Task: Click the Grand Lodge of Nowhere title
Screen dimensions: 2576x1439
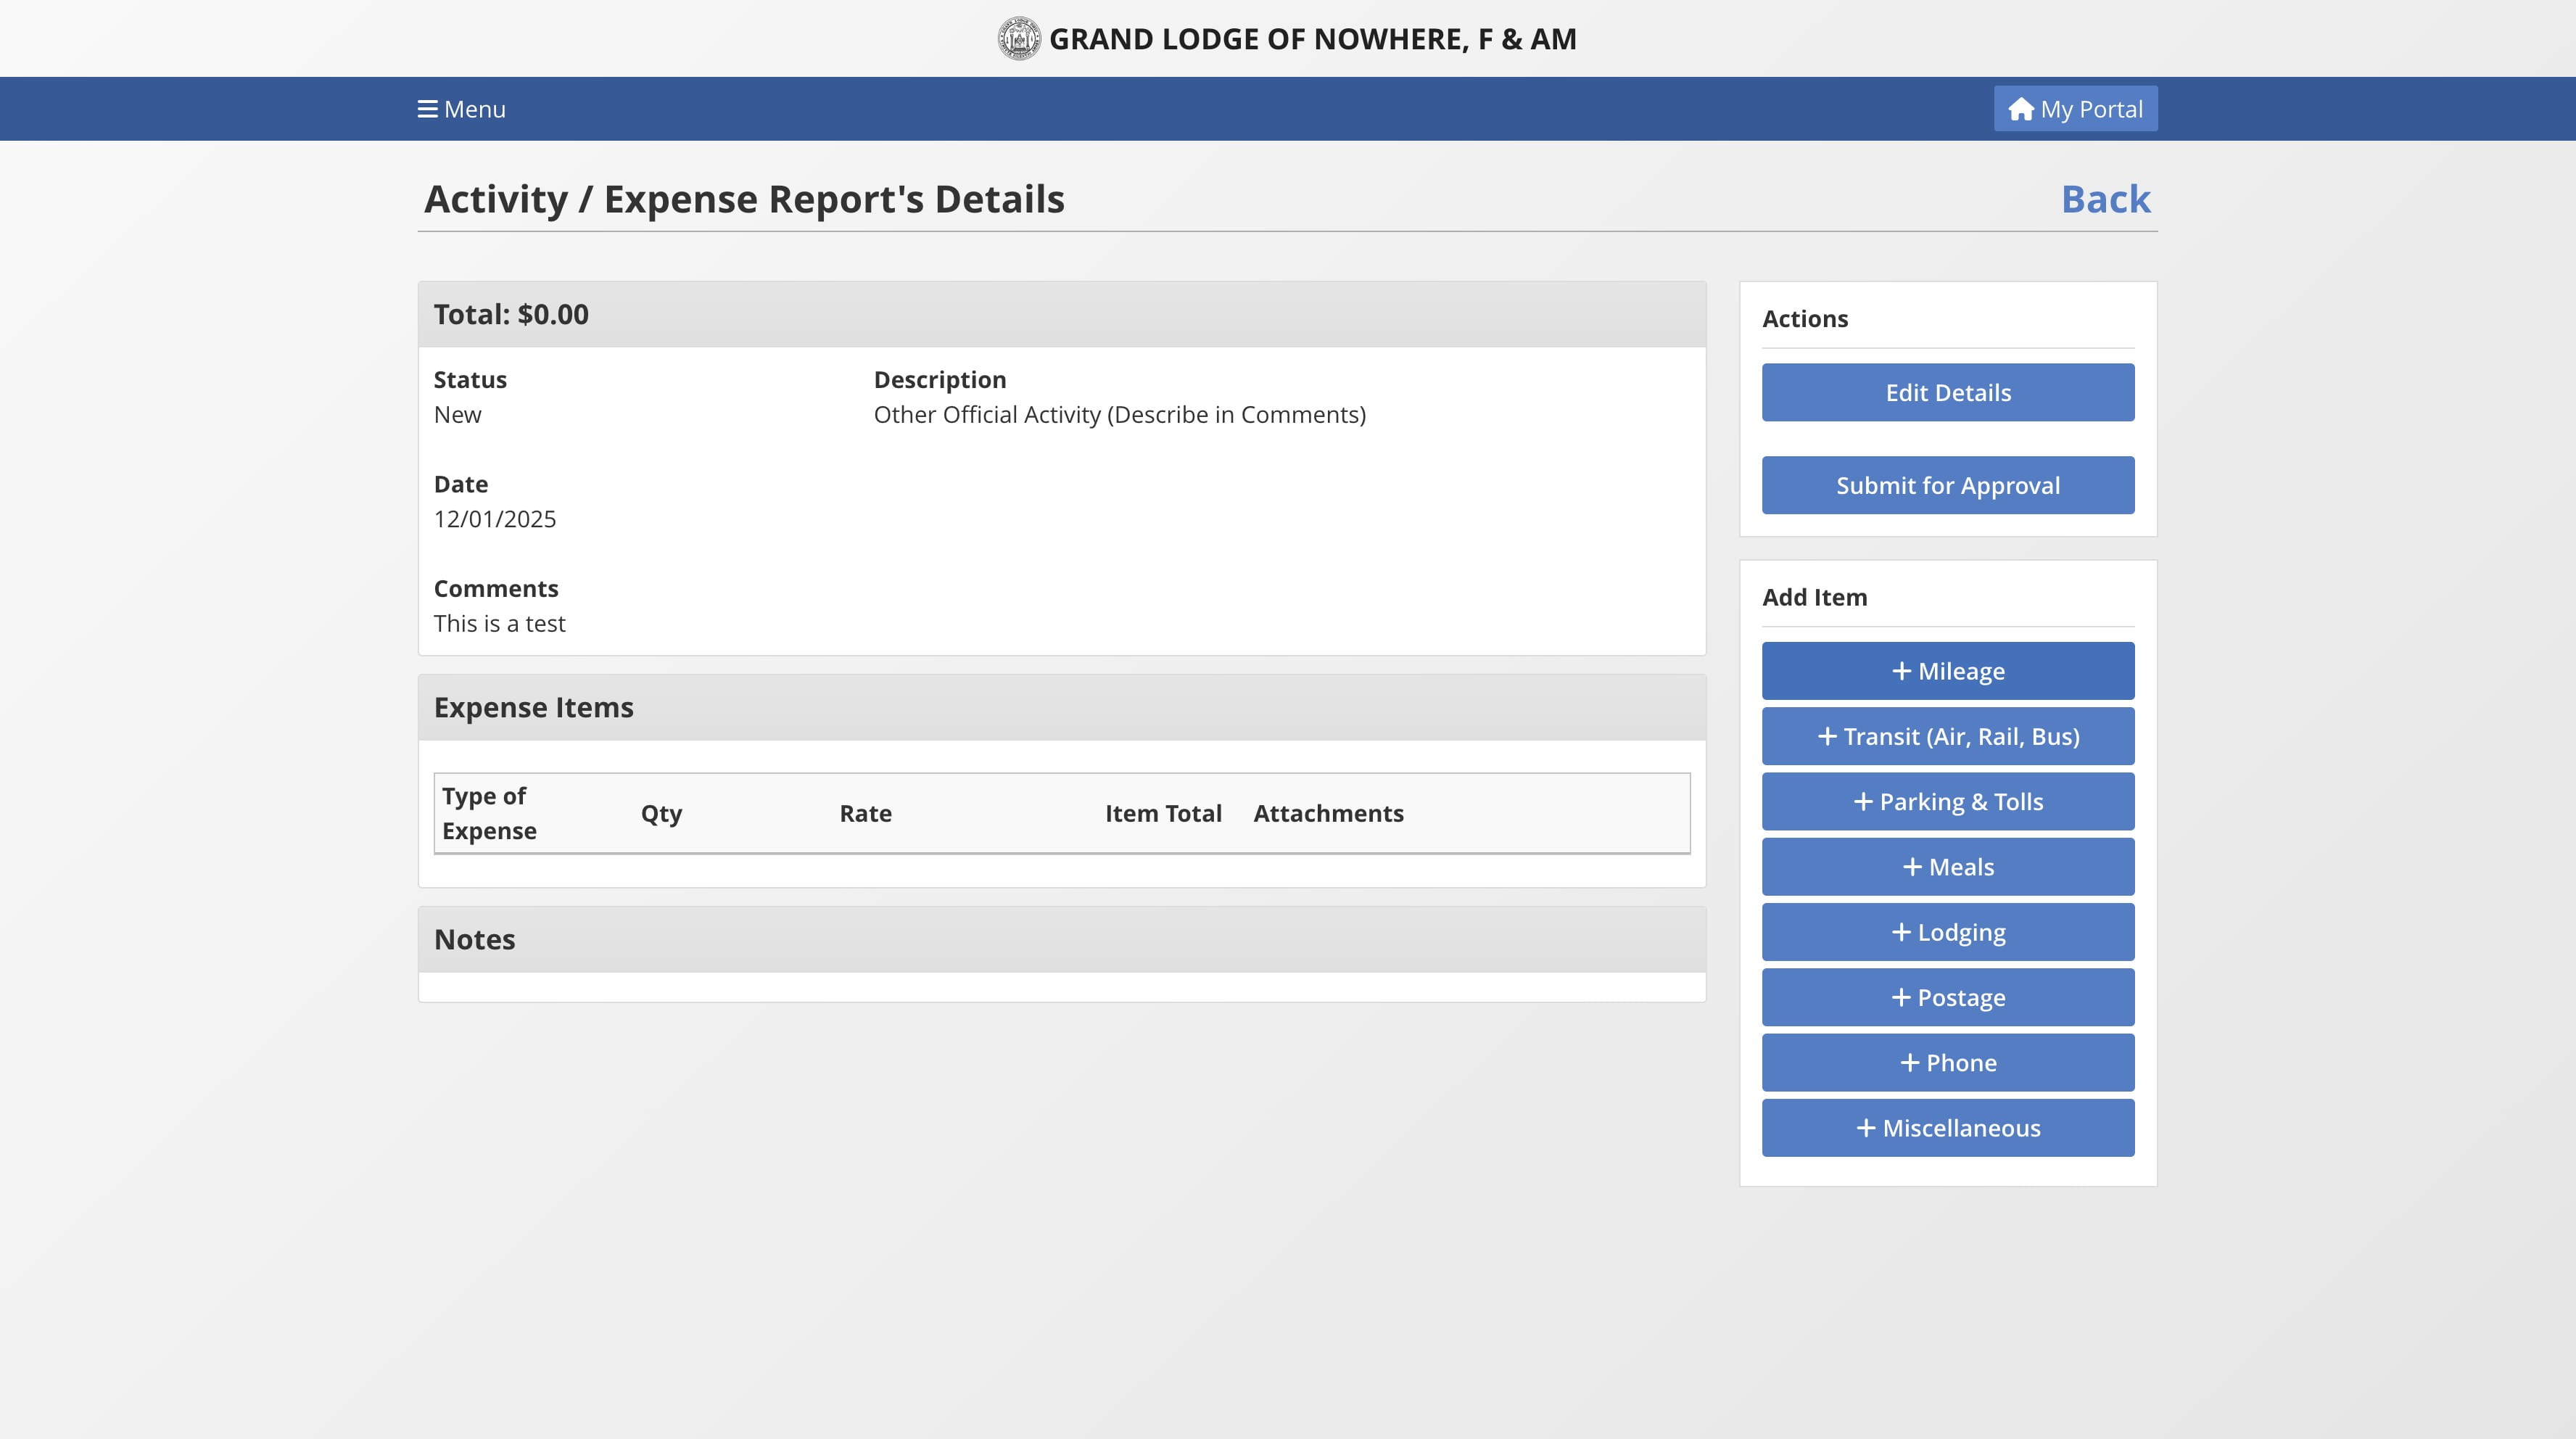Action: (x=1312, y=39)
